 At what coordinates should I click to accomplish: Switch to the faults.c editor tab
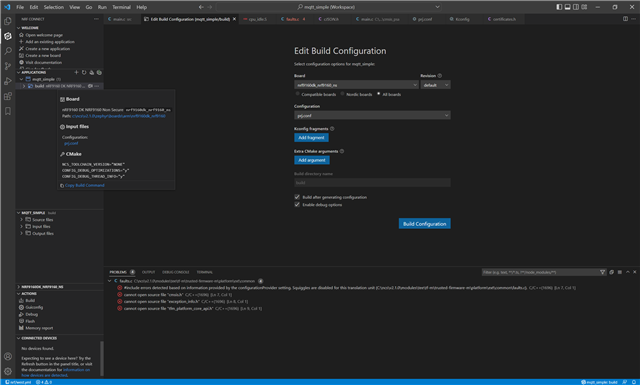coord(292,19)
